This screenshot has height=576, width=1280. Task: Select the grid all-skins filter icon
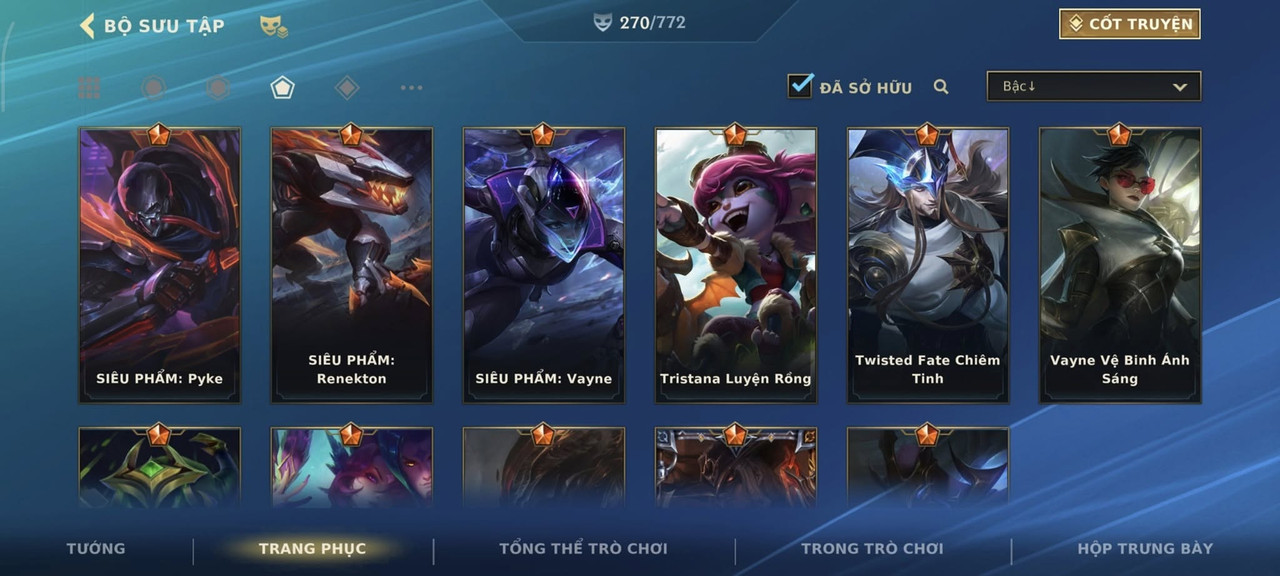pos(90,88)
